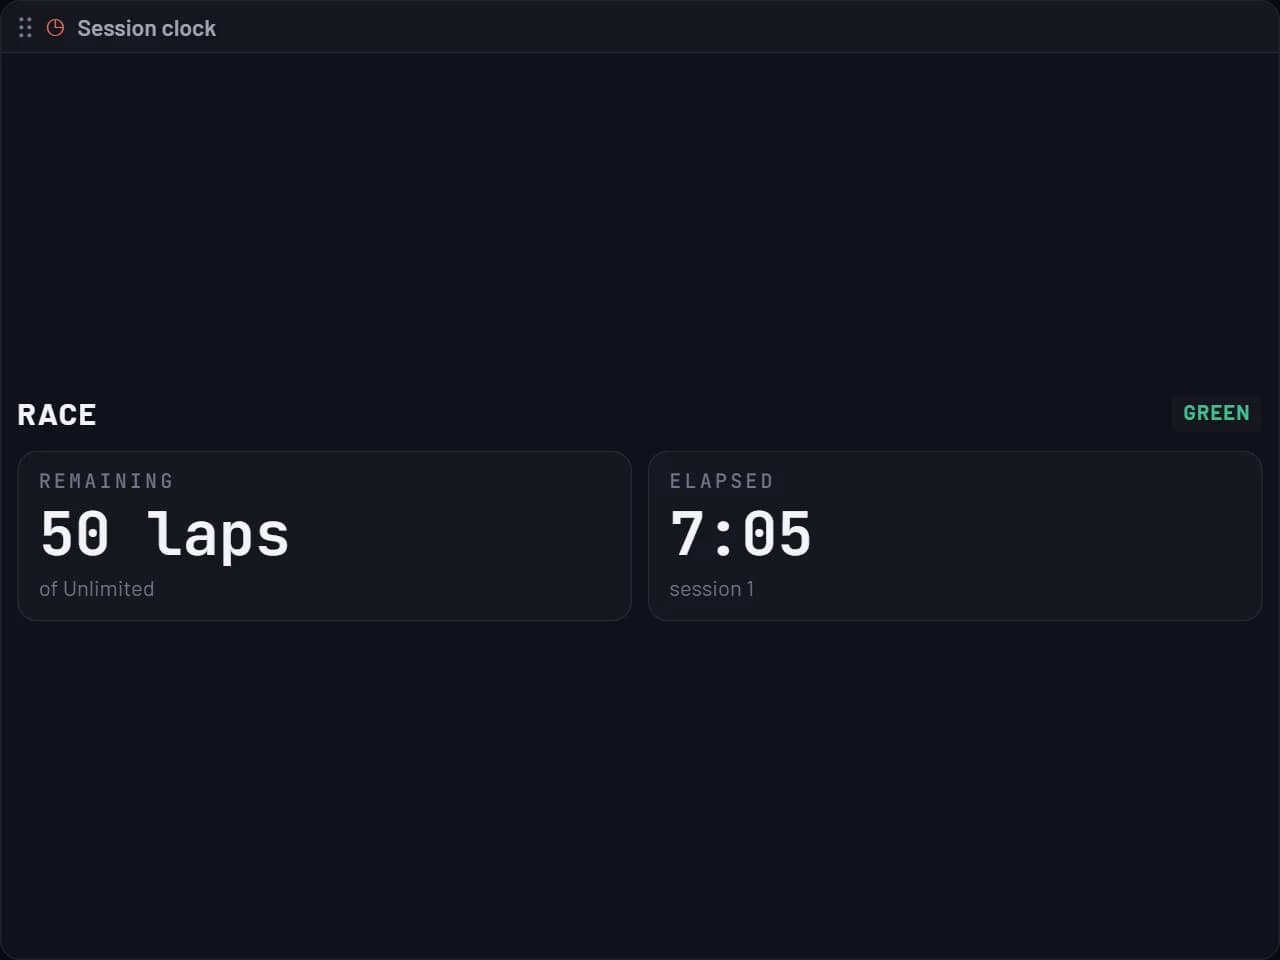Screen dimensions: 1280x960
Task: Select the Session clock panel title
Action: pyautogui.click(x=146, y=28)
